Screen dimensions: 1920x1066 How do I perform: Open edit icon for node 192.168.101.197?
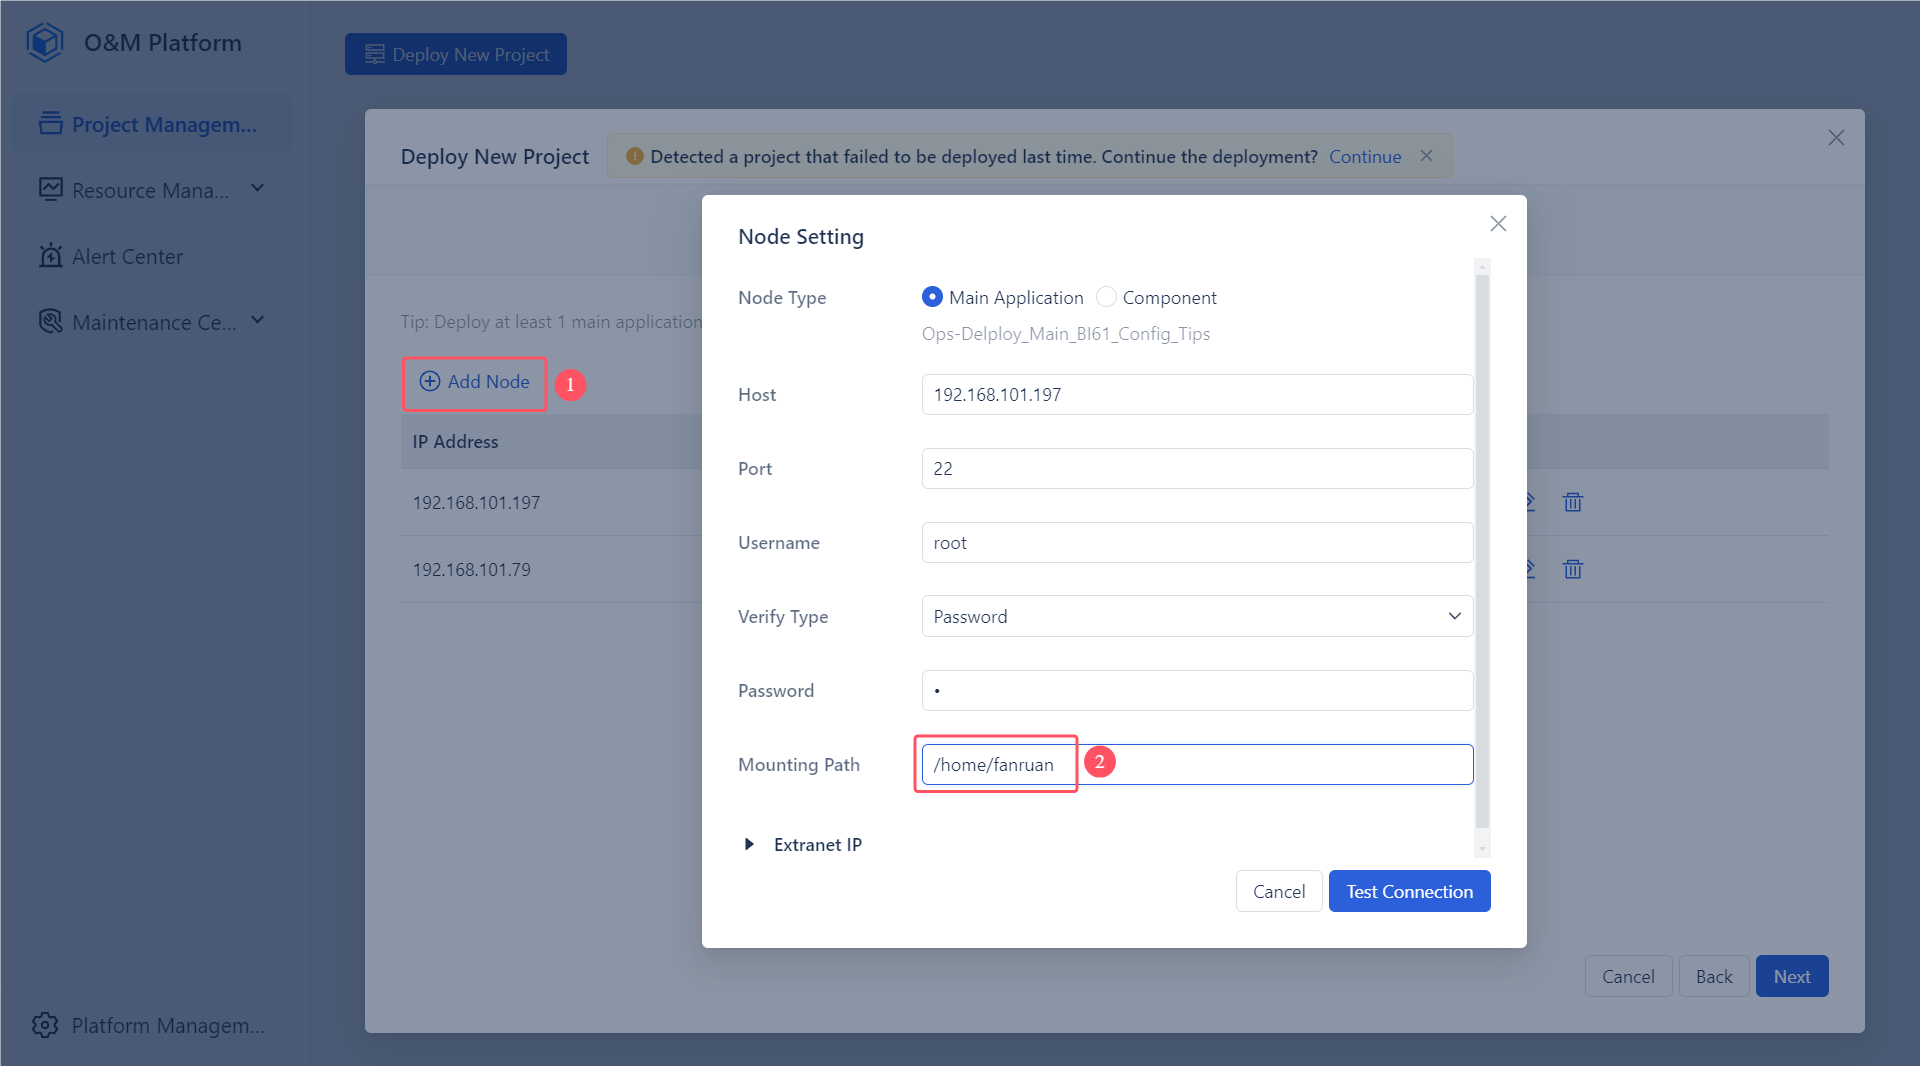[1528, 503]
